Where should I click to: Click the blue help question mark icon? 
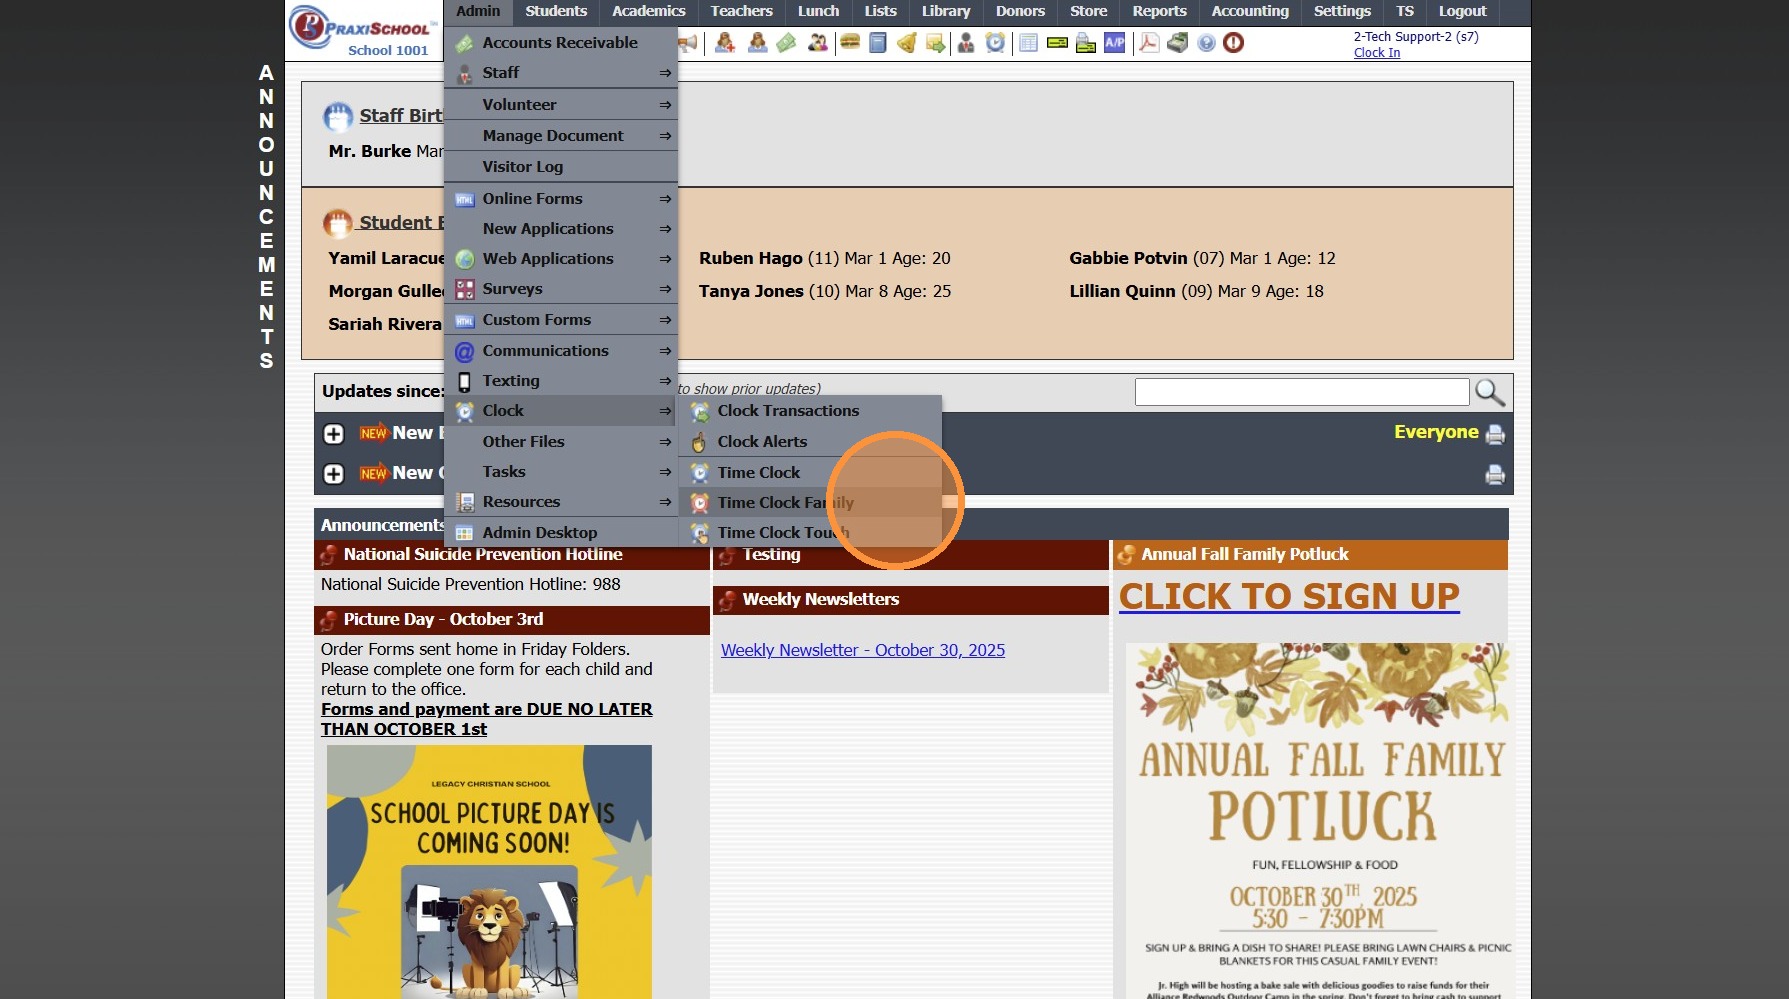1206,43
